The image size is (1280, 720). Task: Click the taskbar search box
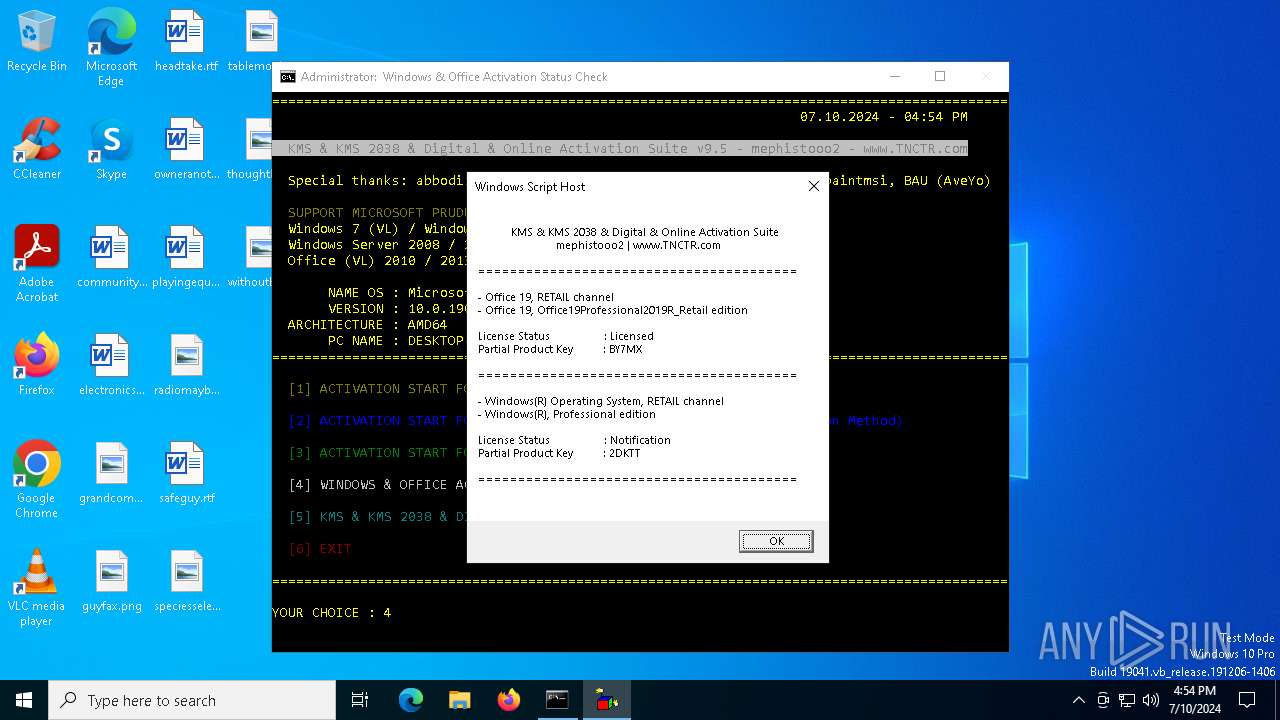point(192,700)
